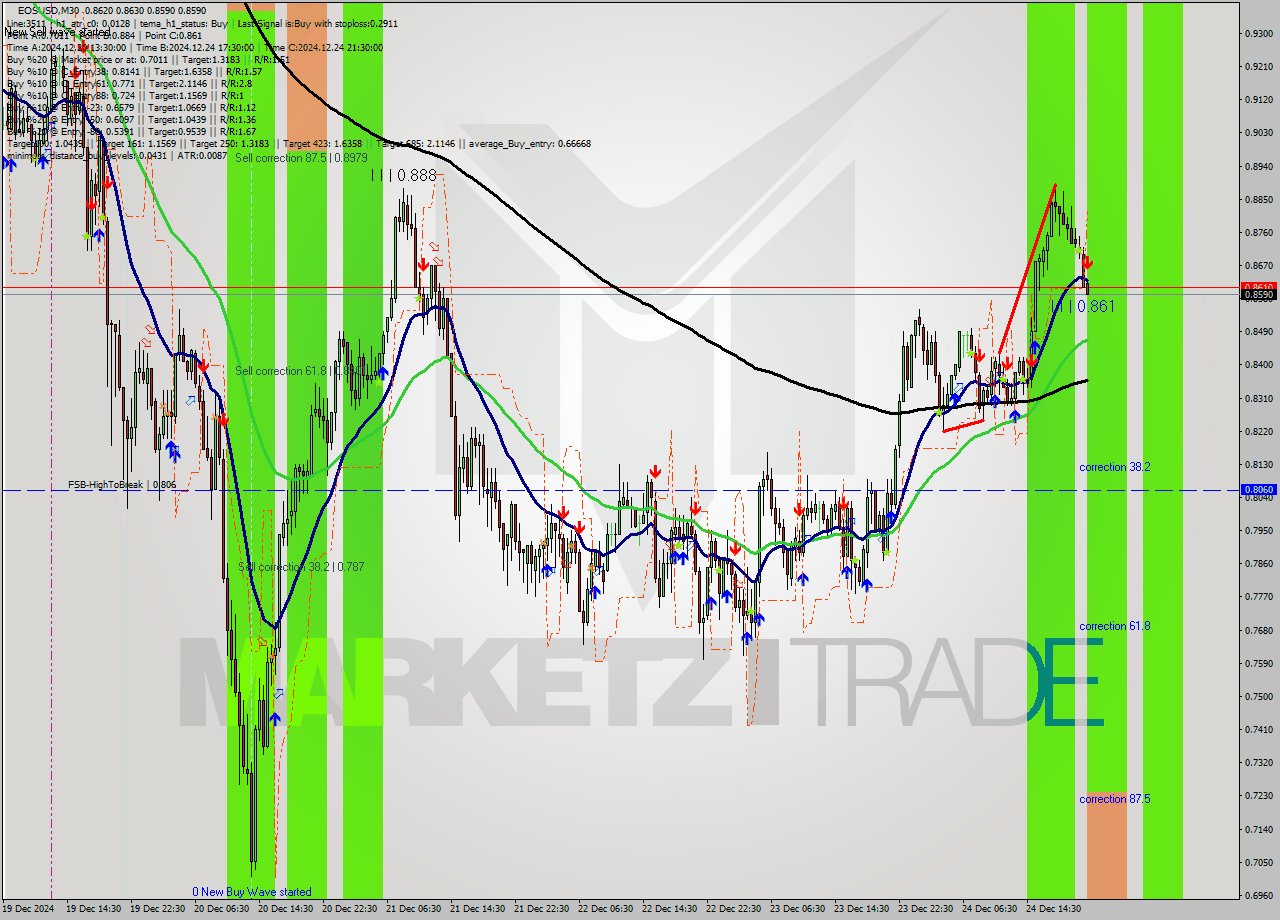The height and width of the screenshot is (920, 1280).
Task: Click the '19 Dec 2024' date label
Action: tap(28, 909)
